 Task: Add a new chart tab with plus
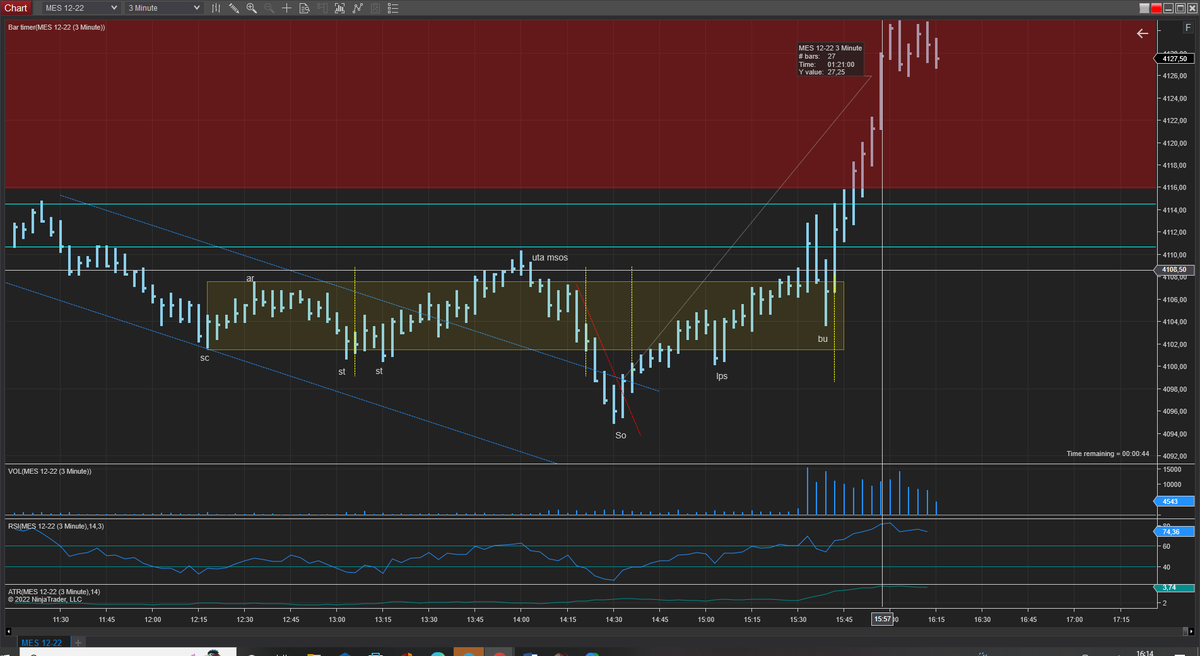pos(77,642)
